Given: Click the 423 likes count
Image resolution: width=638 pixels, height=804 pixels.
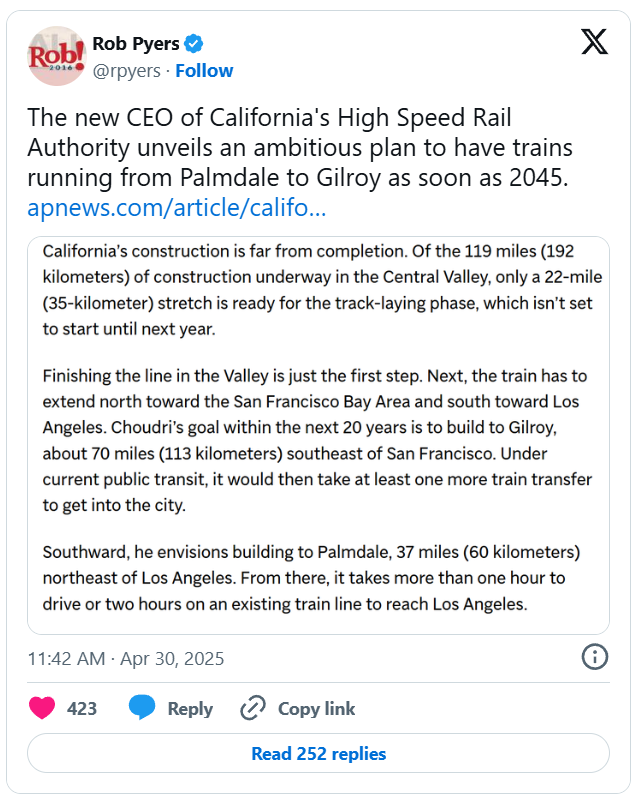Looking at the screenshot, I should point(82,708).
